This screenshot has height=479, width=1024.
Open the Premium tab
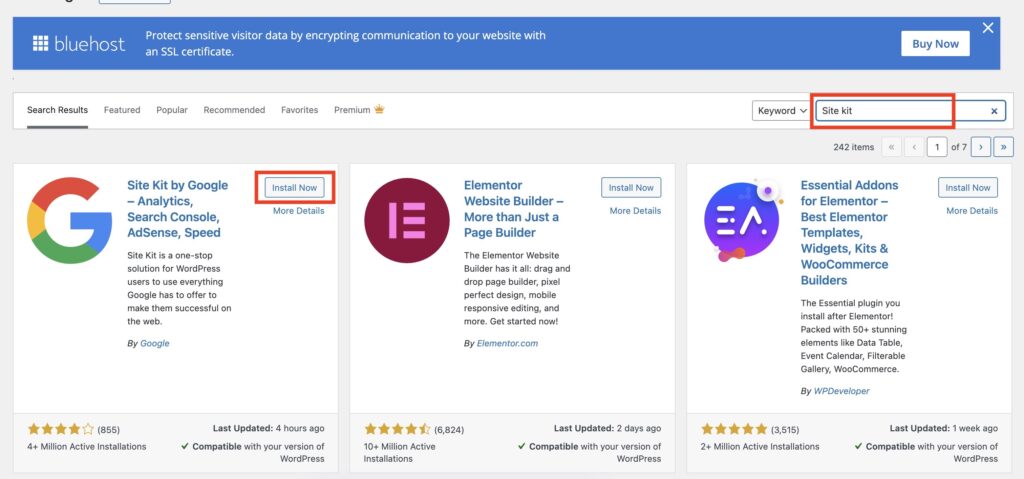(359, 110)
